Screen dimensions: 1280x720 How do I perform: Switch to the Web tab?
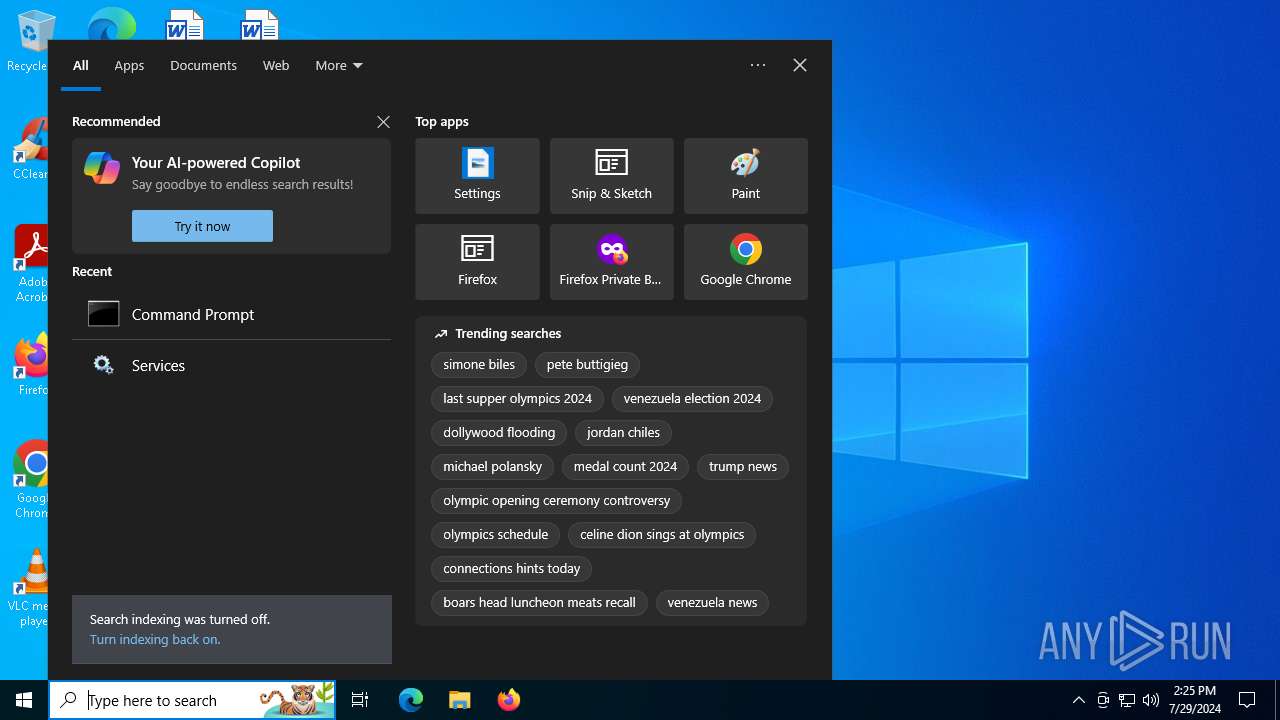click(x=276, y=65)
